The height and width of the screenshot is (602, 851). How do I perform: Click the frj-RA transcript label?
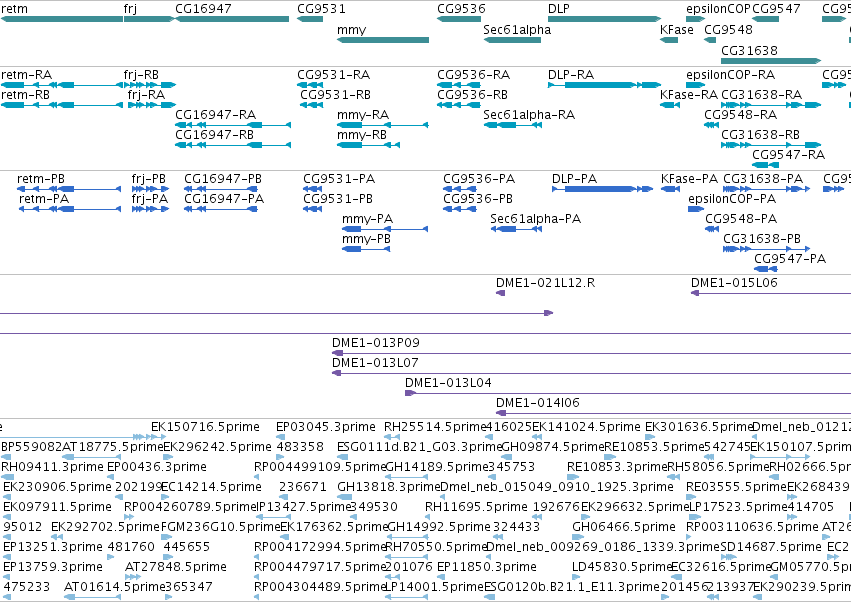(x=146, y=94)
